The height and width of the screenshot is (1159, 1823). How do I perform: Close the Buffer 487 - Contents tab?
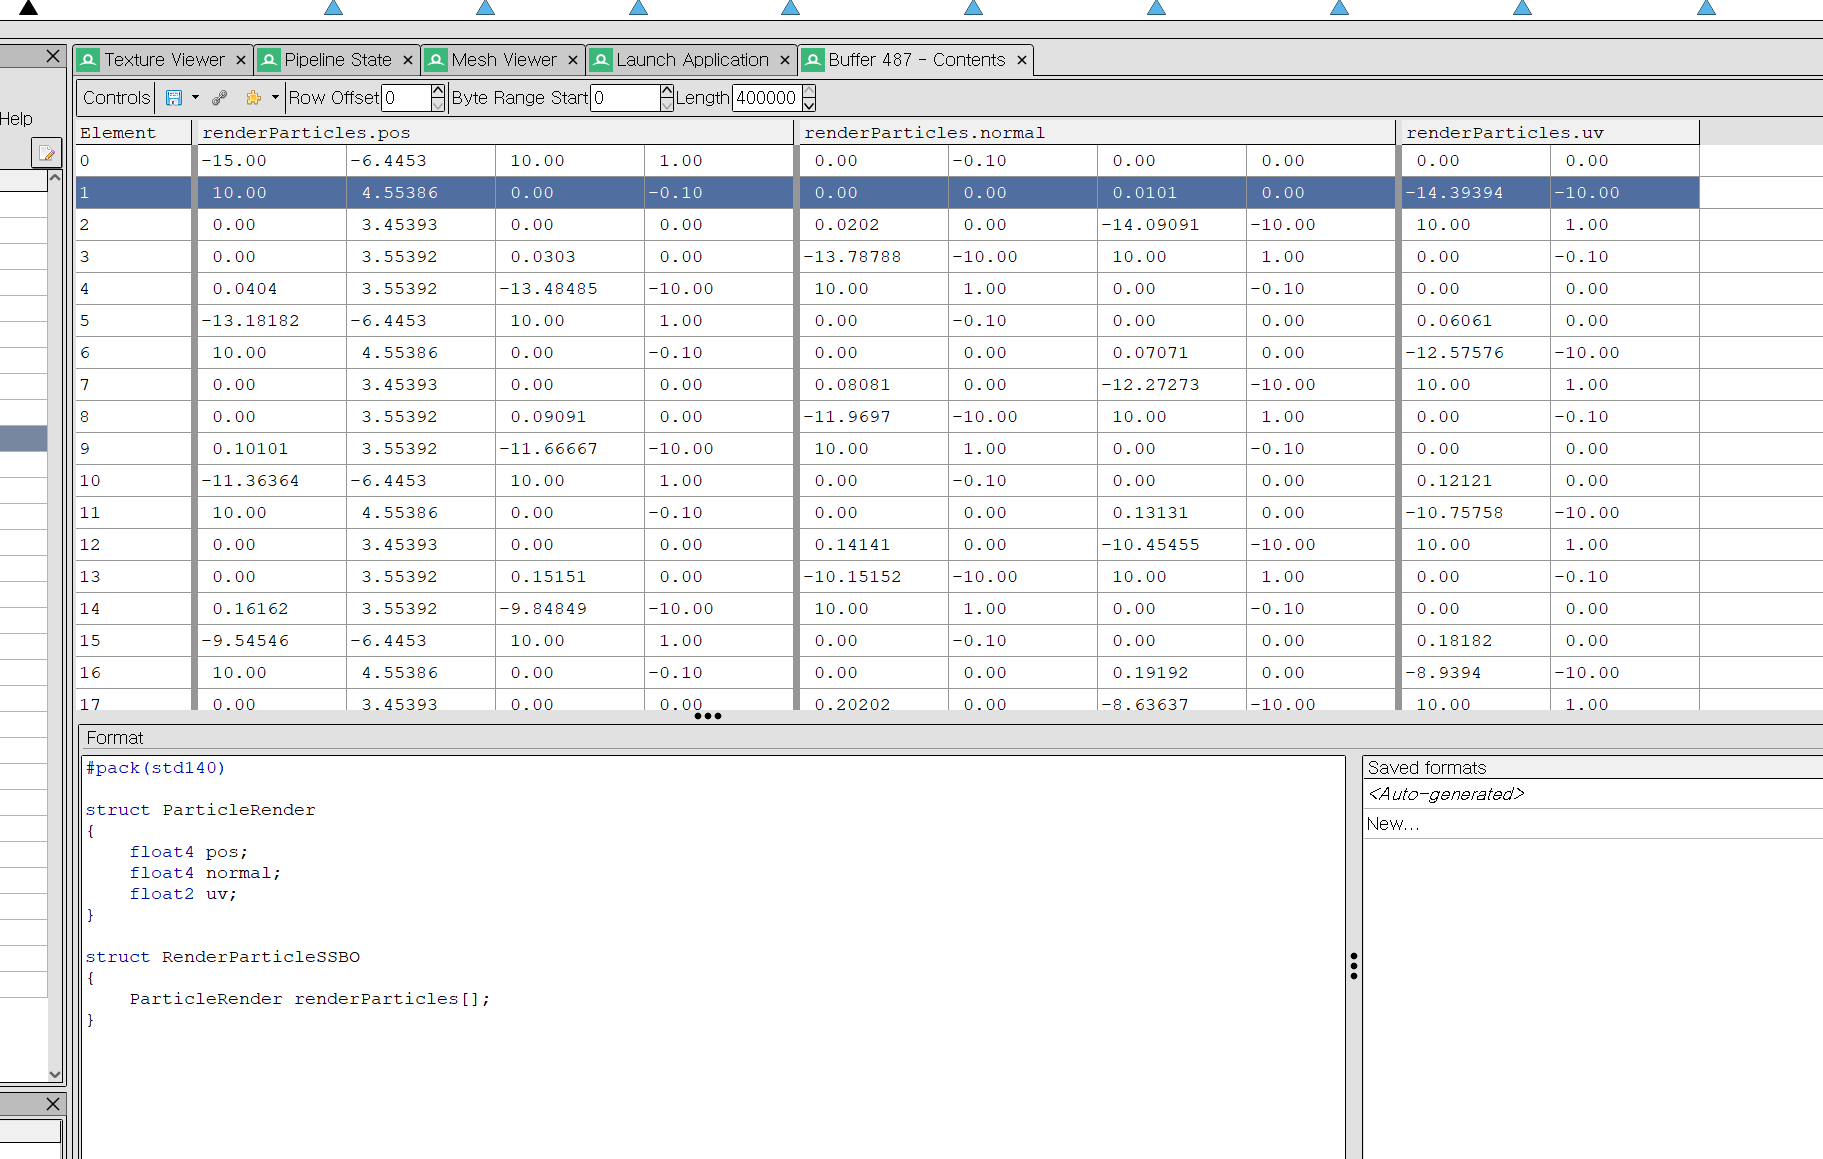click(1022, 60)
